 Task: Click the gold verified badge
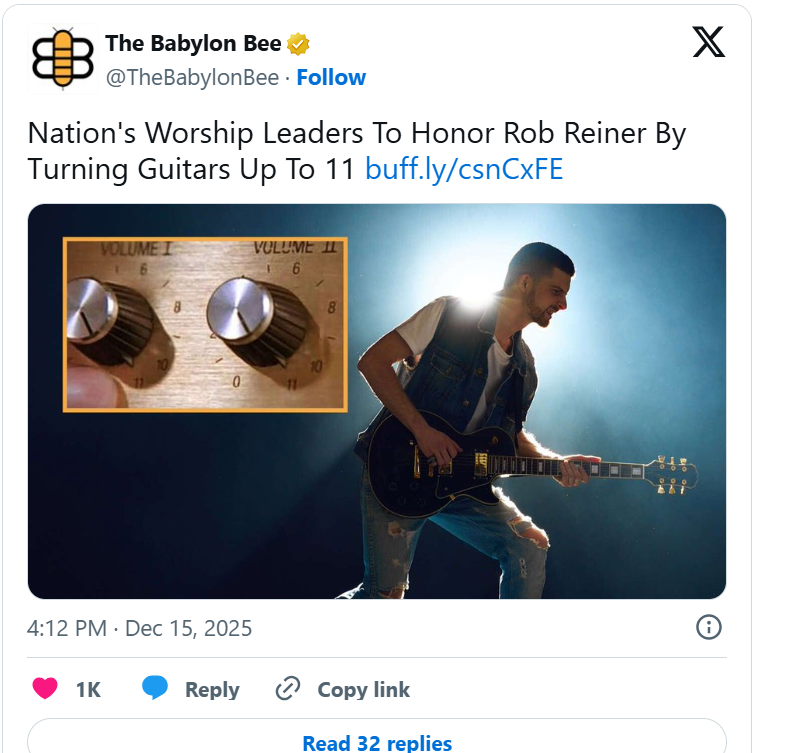click(x=298, y=44)
